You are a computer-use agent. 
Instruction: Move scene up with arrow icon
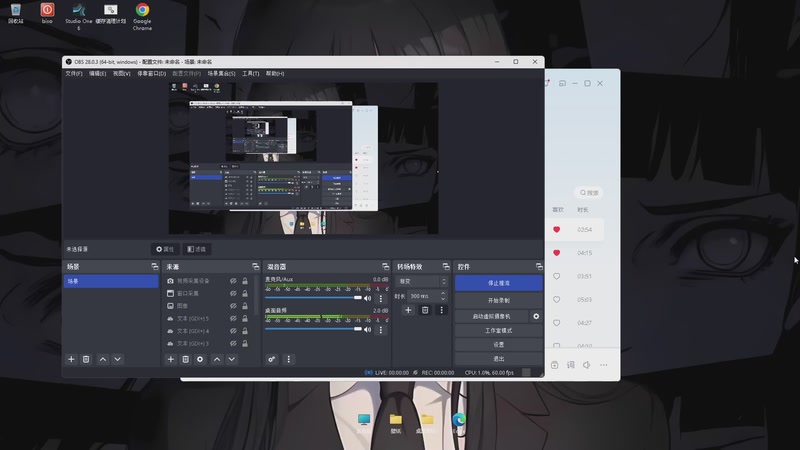[103, 359]
